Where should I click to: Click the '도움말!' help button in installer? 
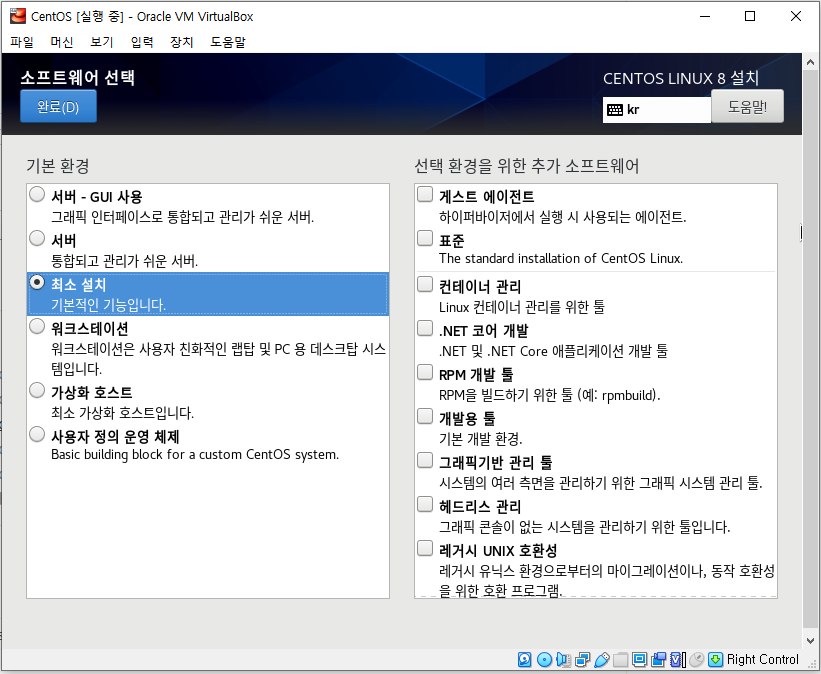coord(747,106)
